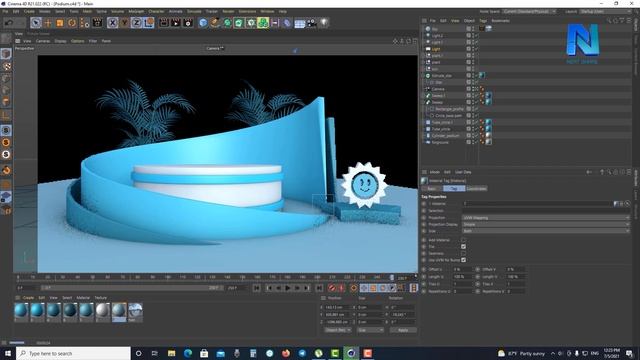
Task: Activate the Move tool in the toolbar
Action: tap(48, 23)
